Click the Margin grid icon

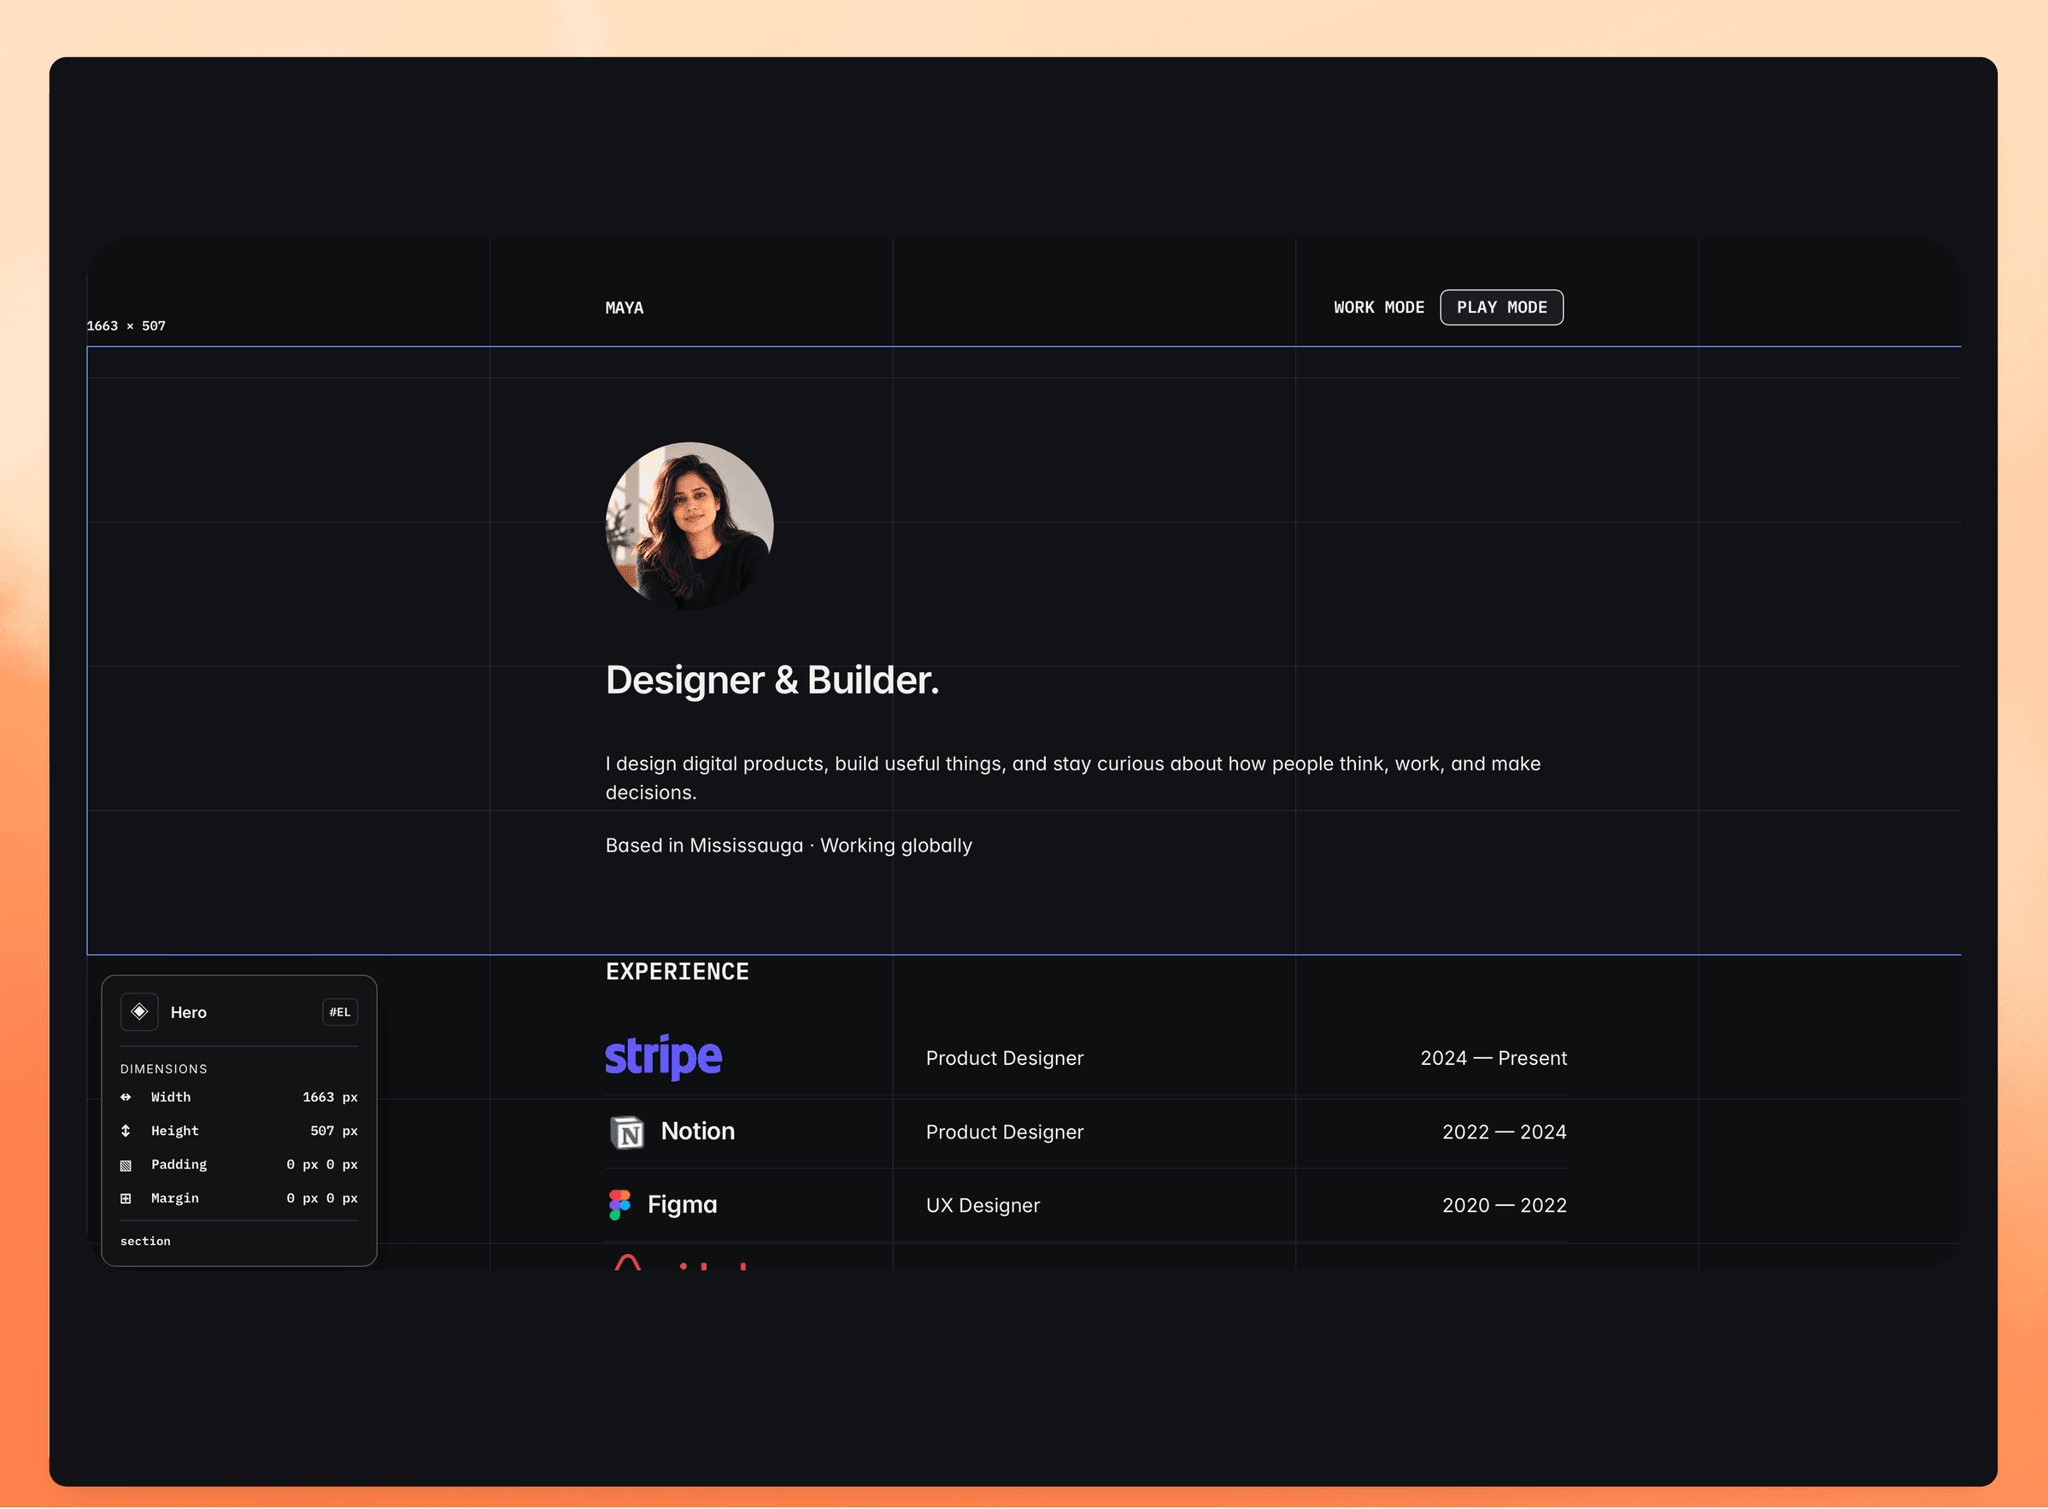pos(126,1198)
